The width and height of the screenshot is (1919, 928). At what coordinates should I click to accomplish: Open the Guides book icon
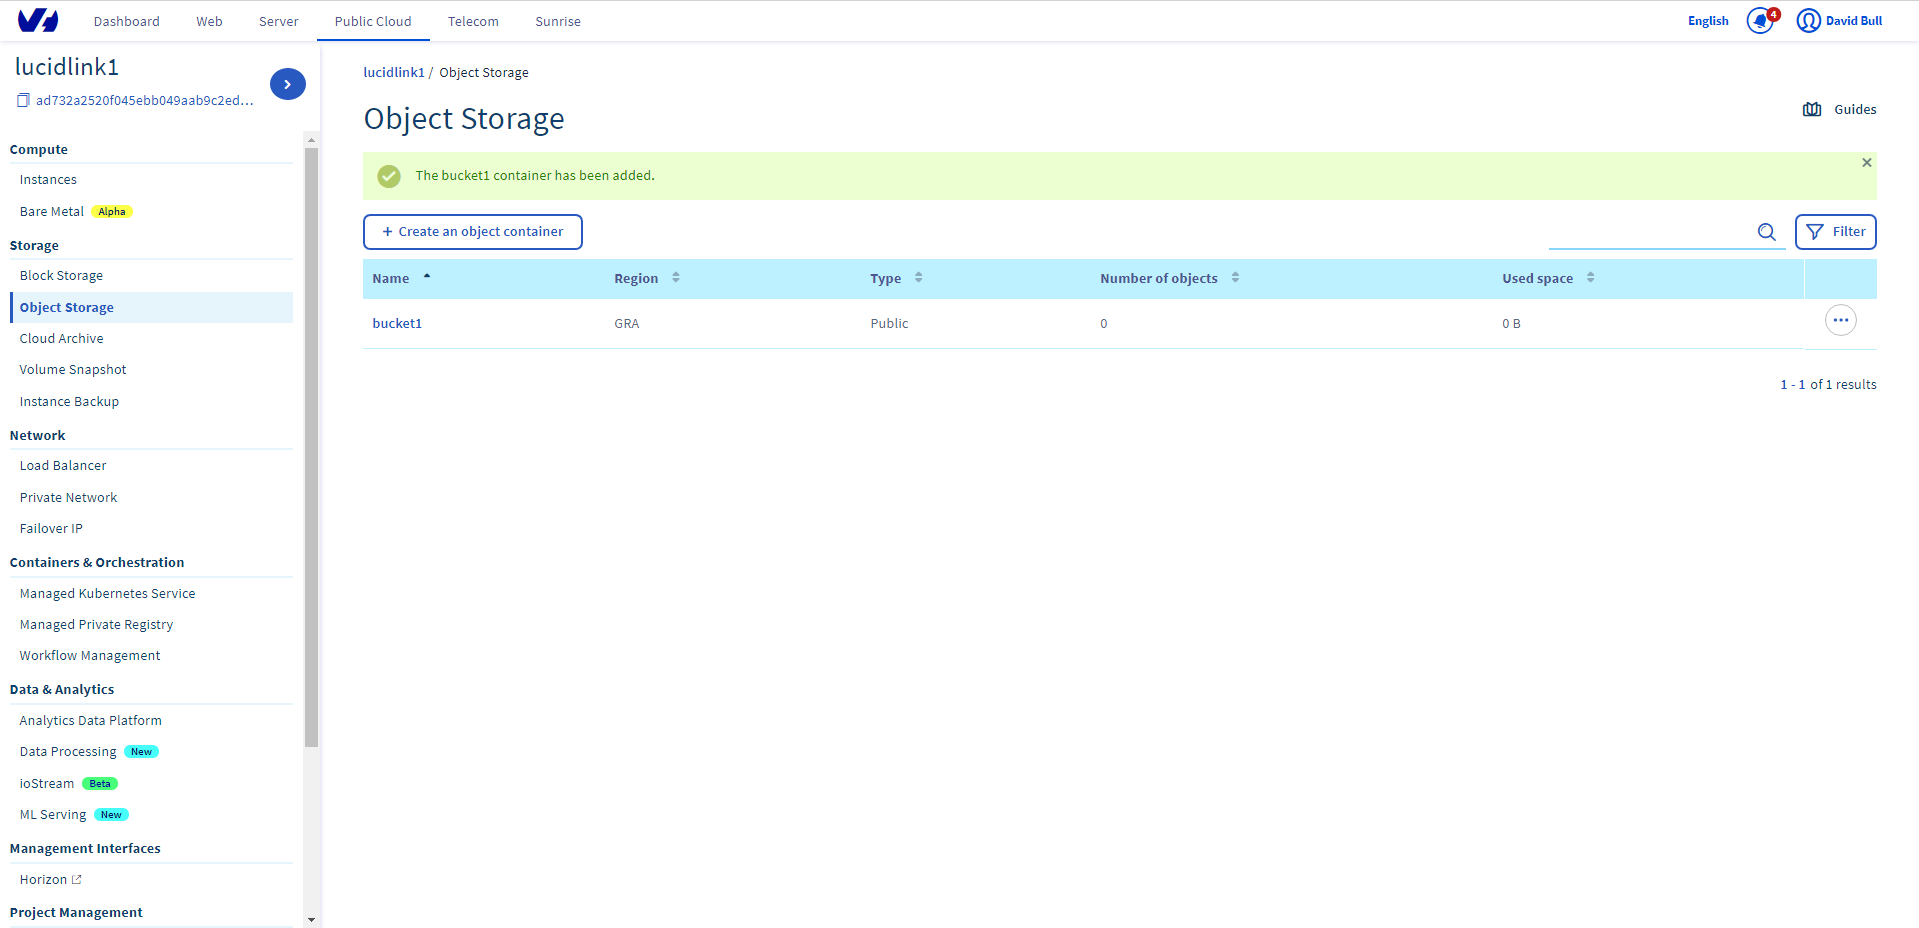[x=1812, y=110]
